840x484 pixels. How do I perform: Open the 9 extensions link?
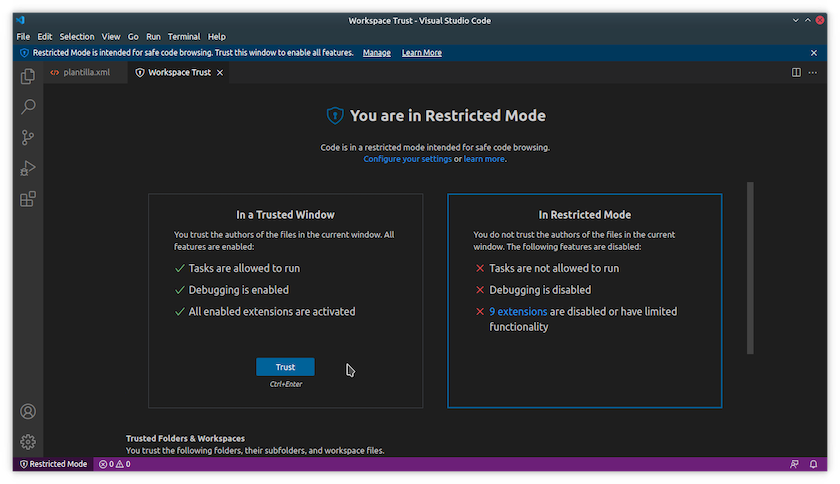[x=518, y=311]
